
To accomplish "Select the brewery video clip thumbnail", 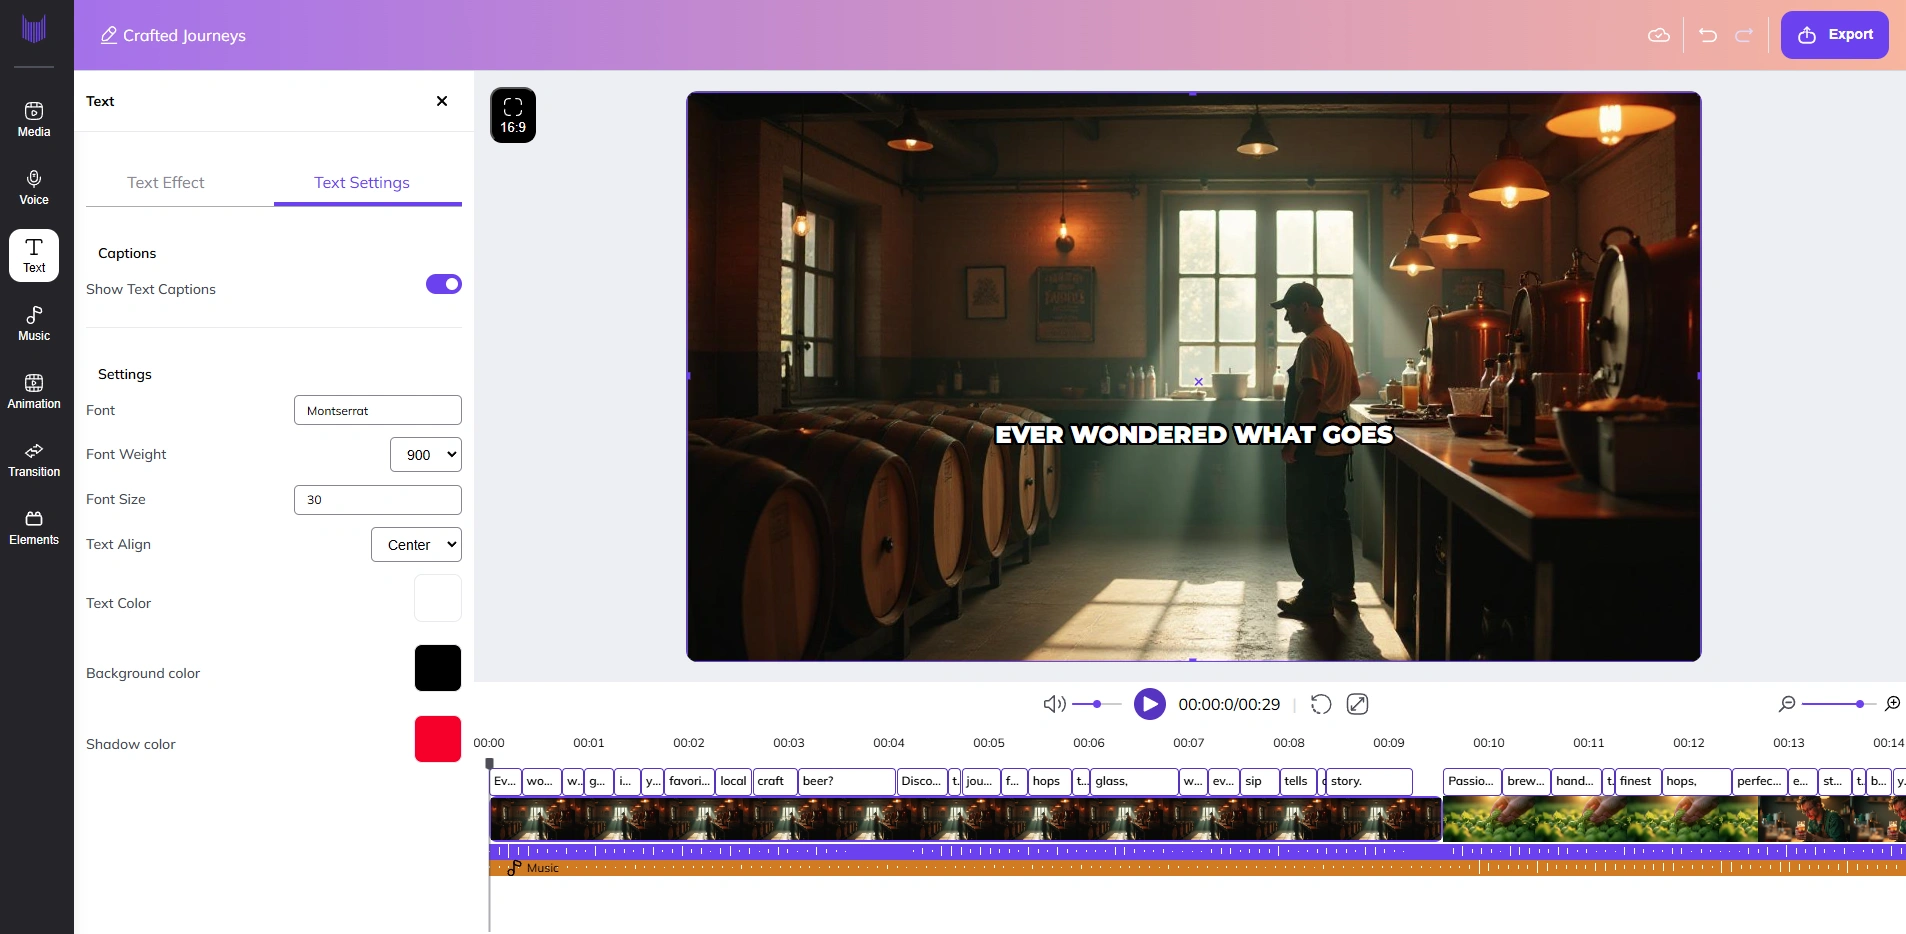I will tap(965, 819).
